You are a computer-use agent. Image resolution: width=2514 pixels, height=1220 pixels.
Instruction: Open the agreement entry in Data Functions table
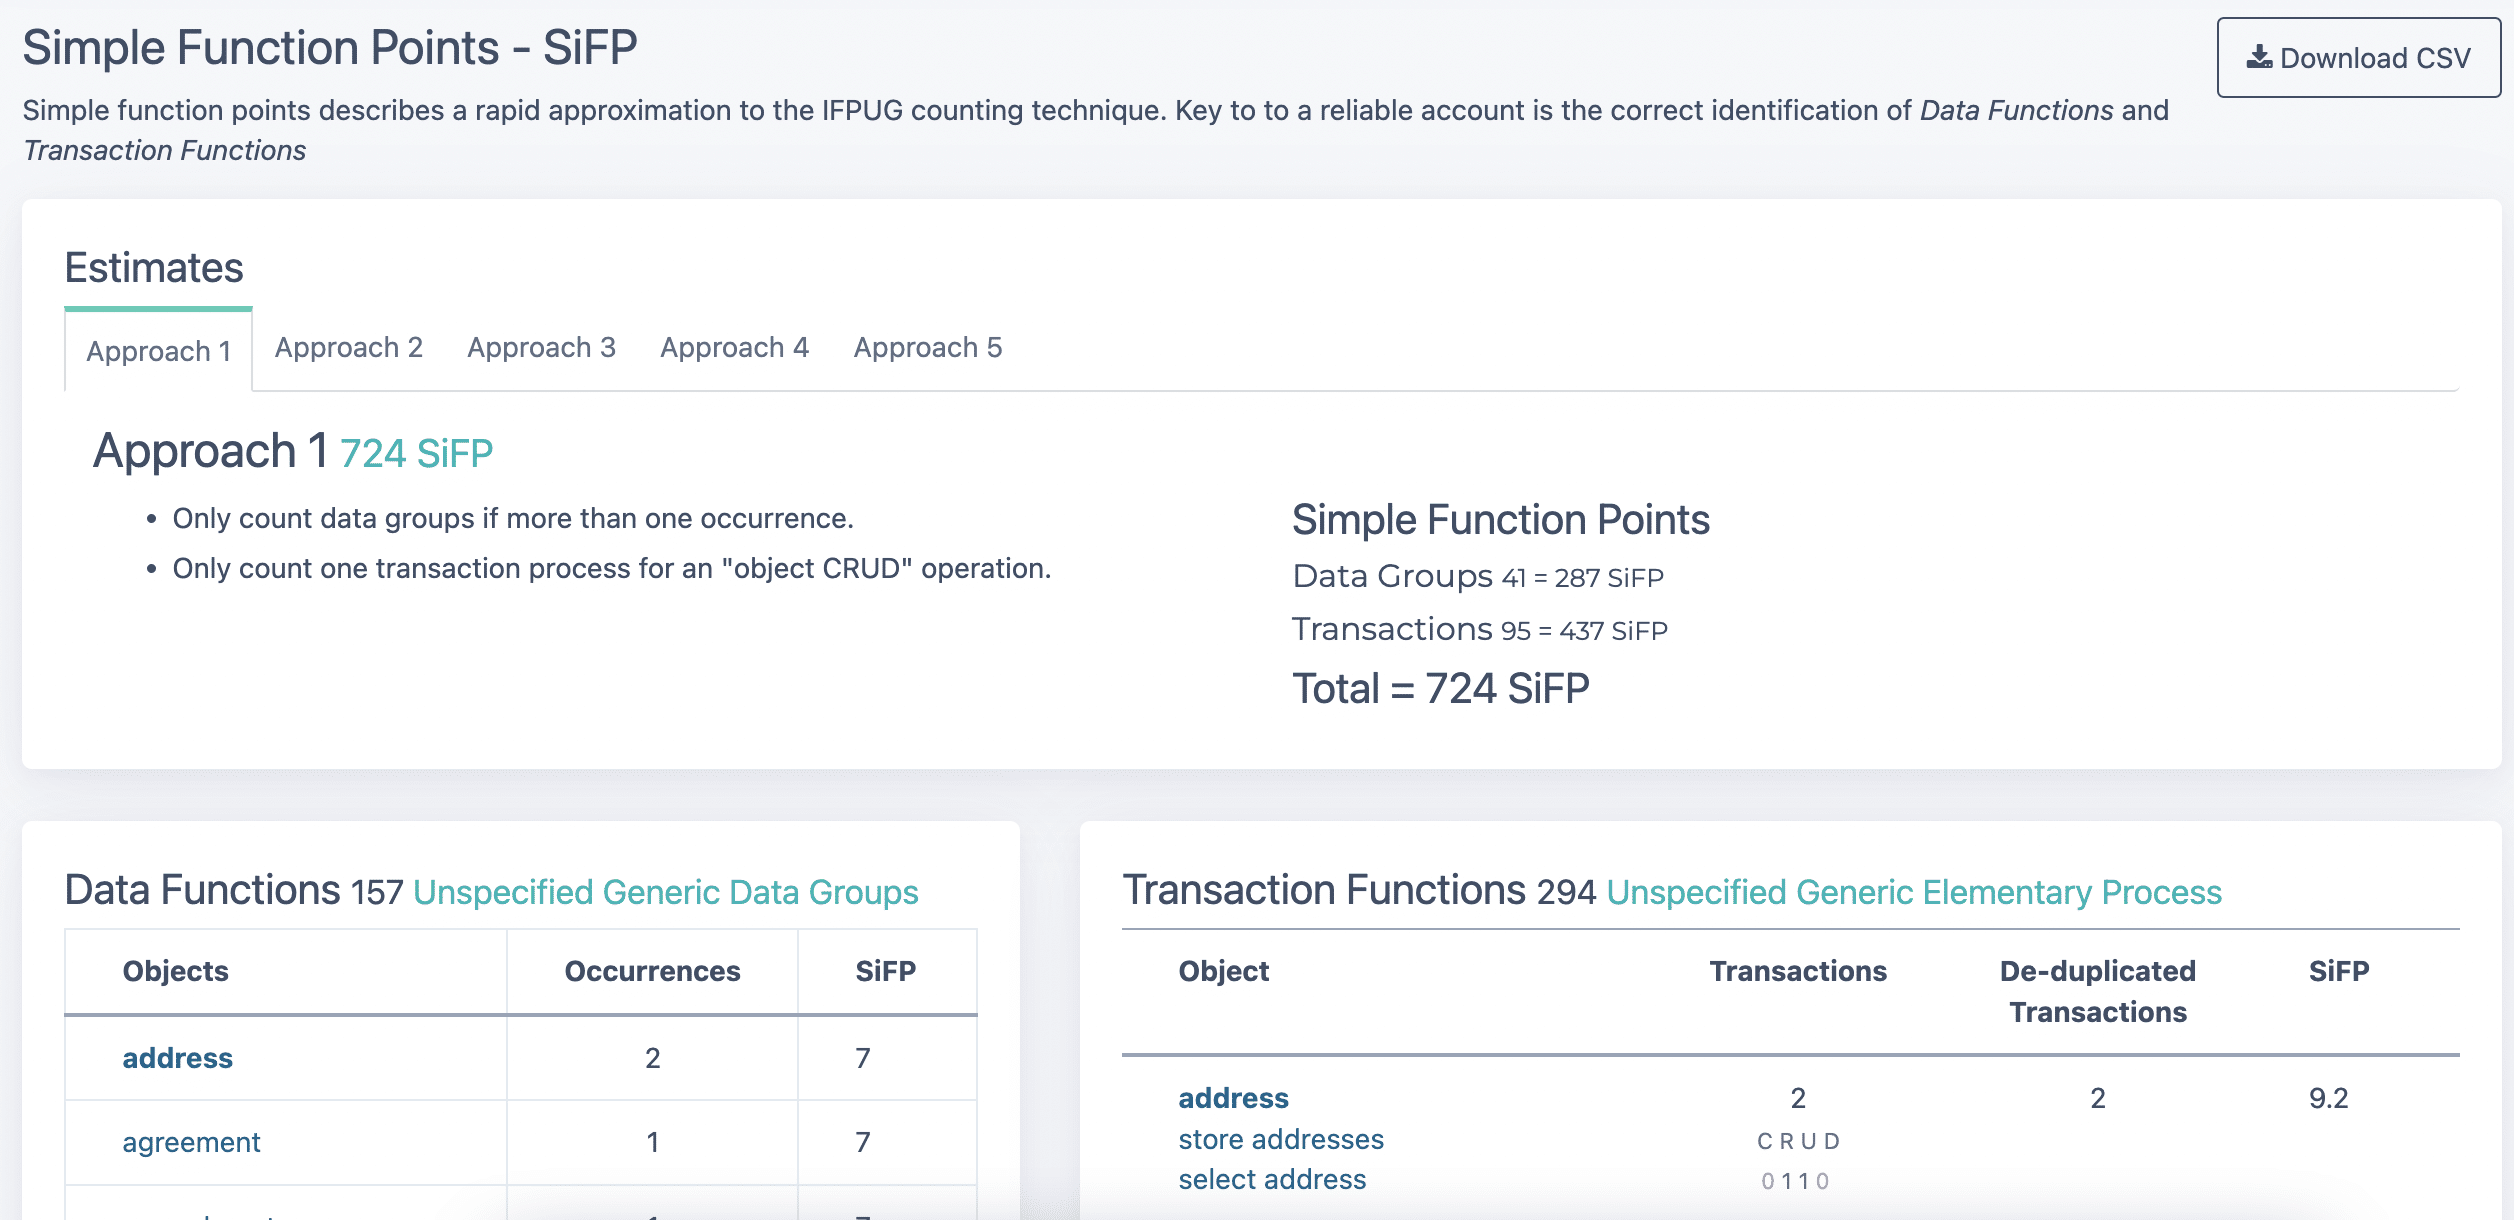click(x=190, y=1142)
